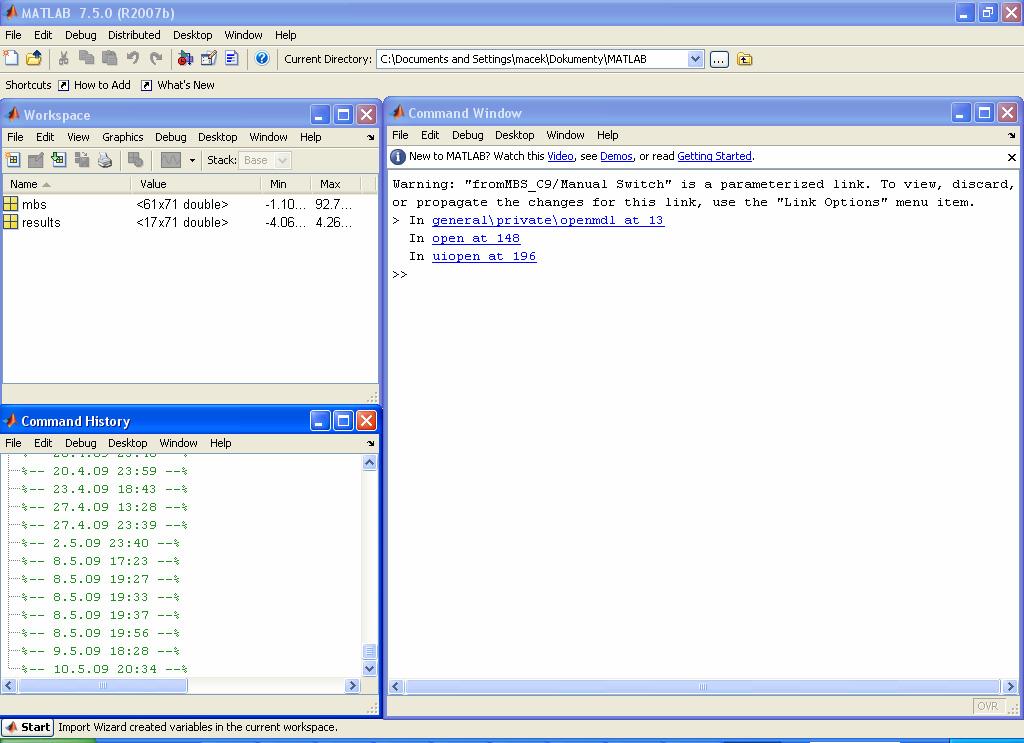
Task: Click the mbs variable grid icon
Action: click(x=10, y=204)
